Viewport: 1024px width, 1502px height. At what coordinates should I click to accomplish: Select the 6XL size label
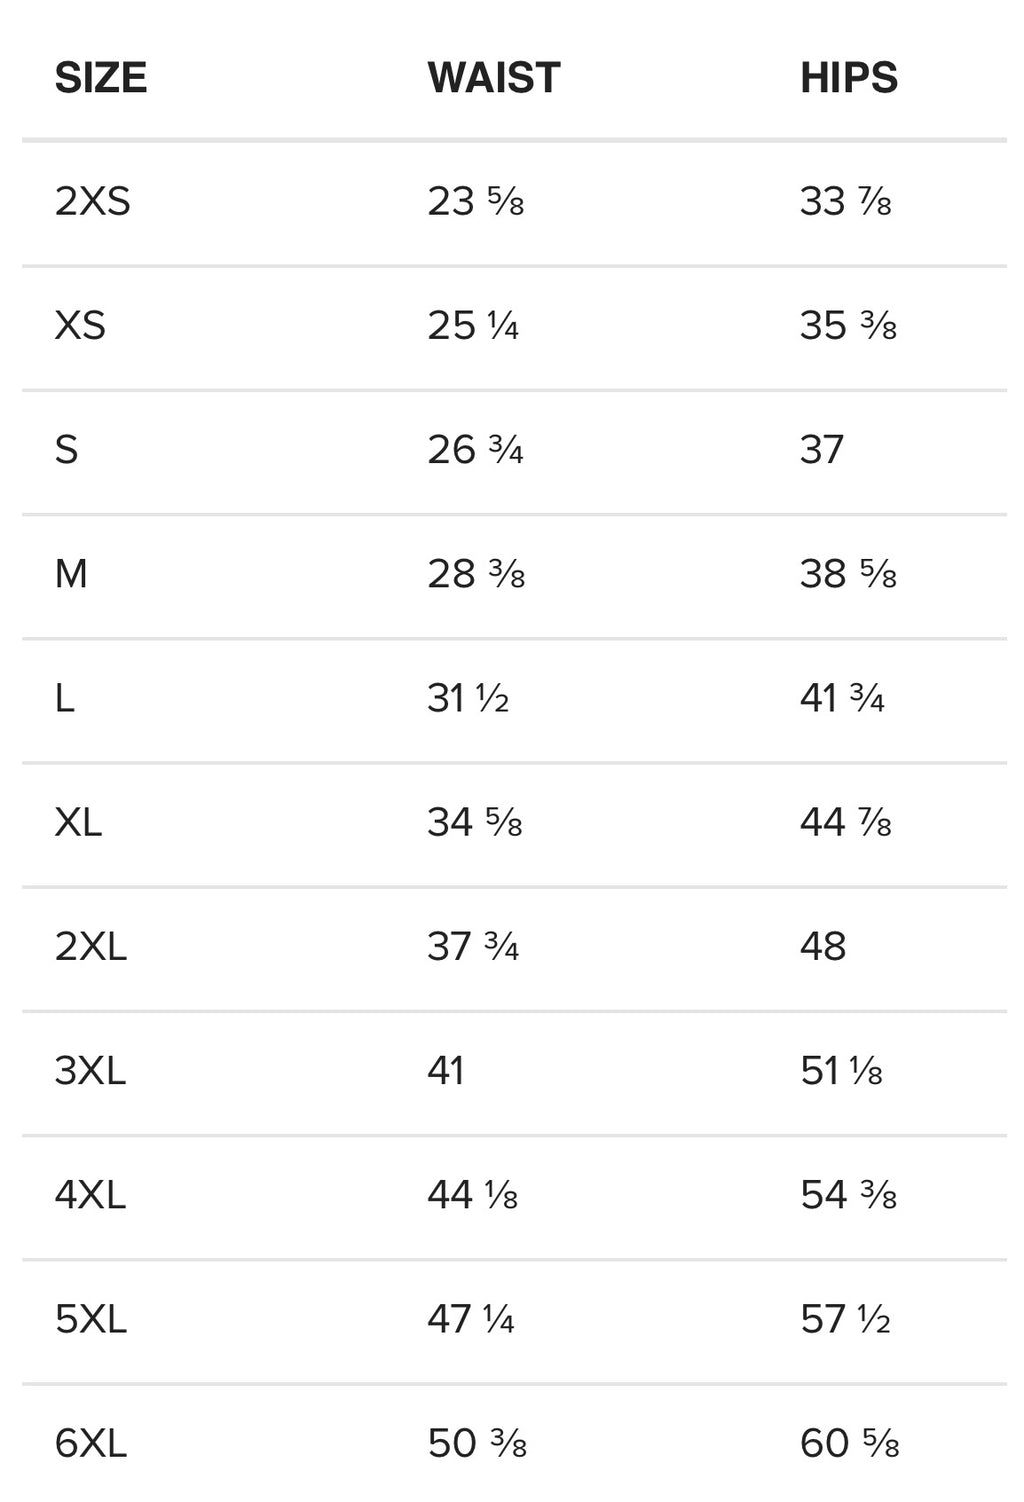point(91,1444)
